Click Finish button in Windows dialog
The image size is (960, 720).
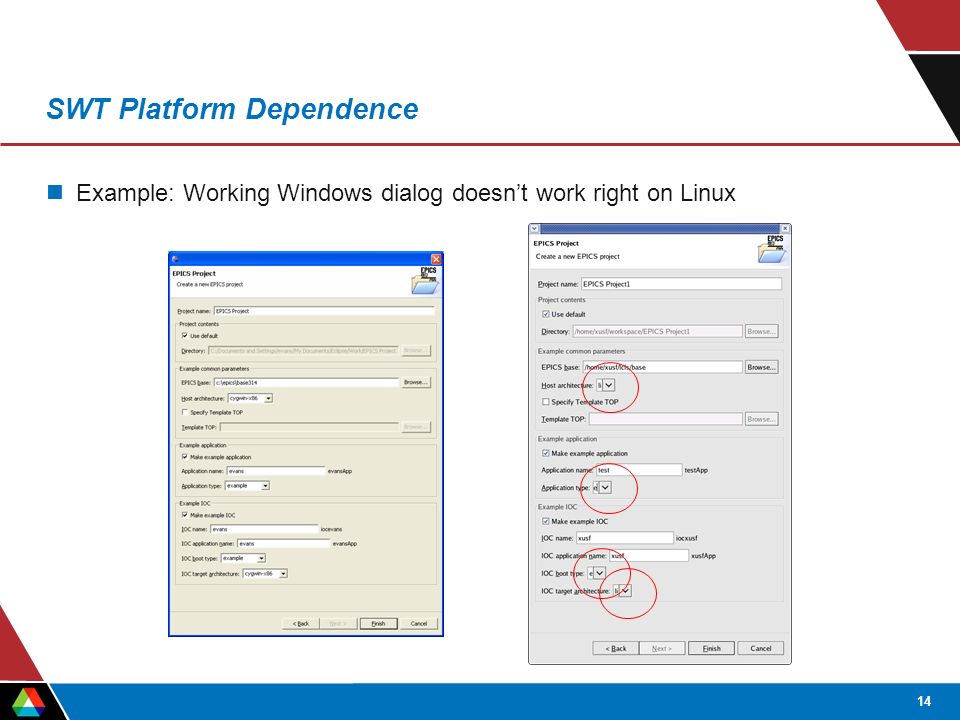tap(378, 623)
